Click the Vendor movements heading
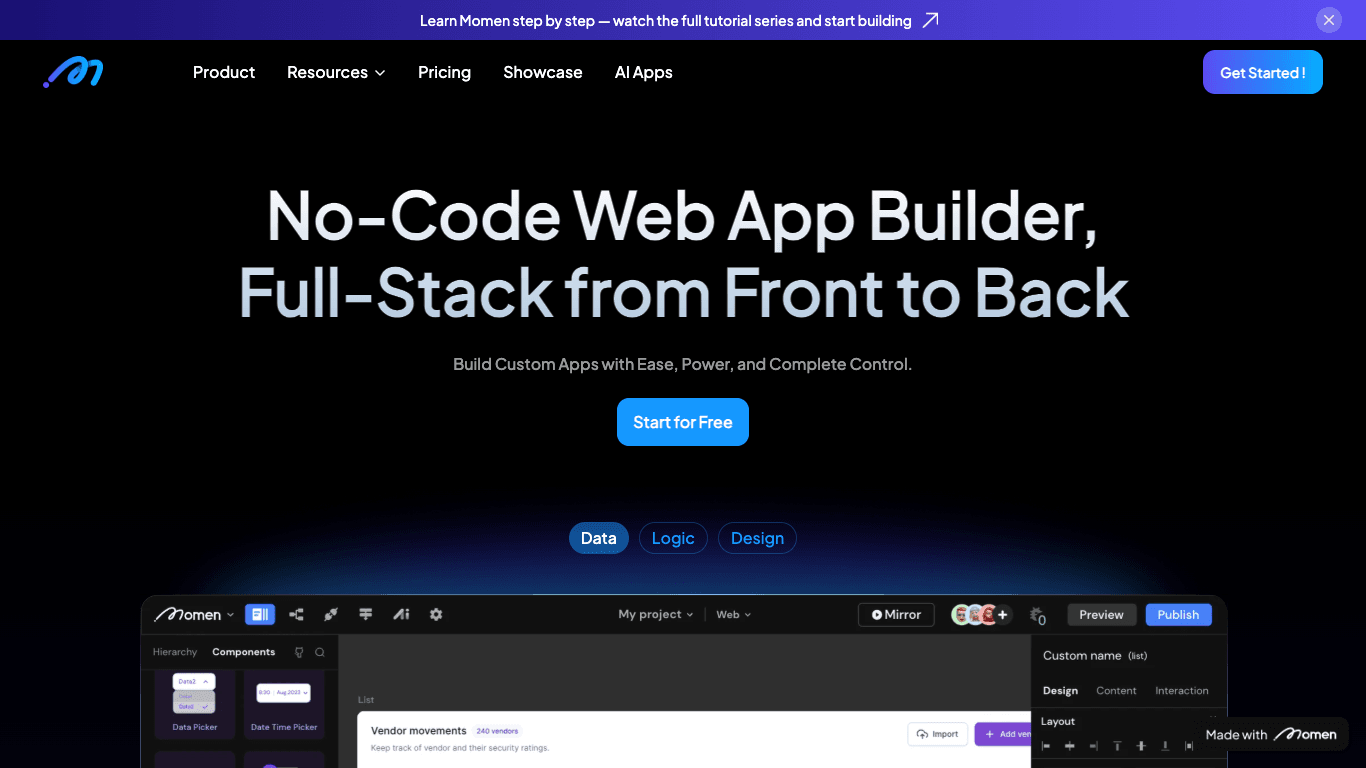 (x=419, y=731)
